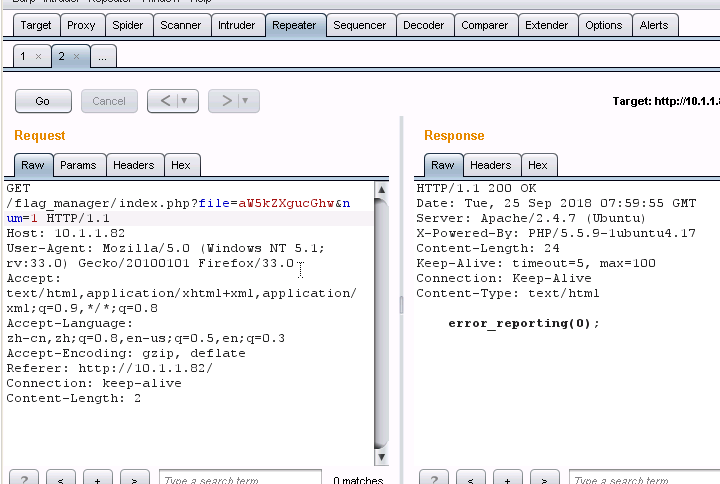Open the Spider tab
This screenshot has width=720, height=484.
[x=128, y=25]
